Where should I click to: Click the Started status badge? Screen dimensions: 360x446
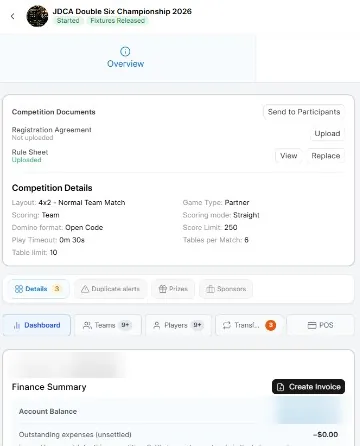68,21
